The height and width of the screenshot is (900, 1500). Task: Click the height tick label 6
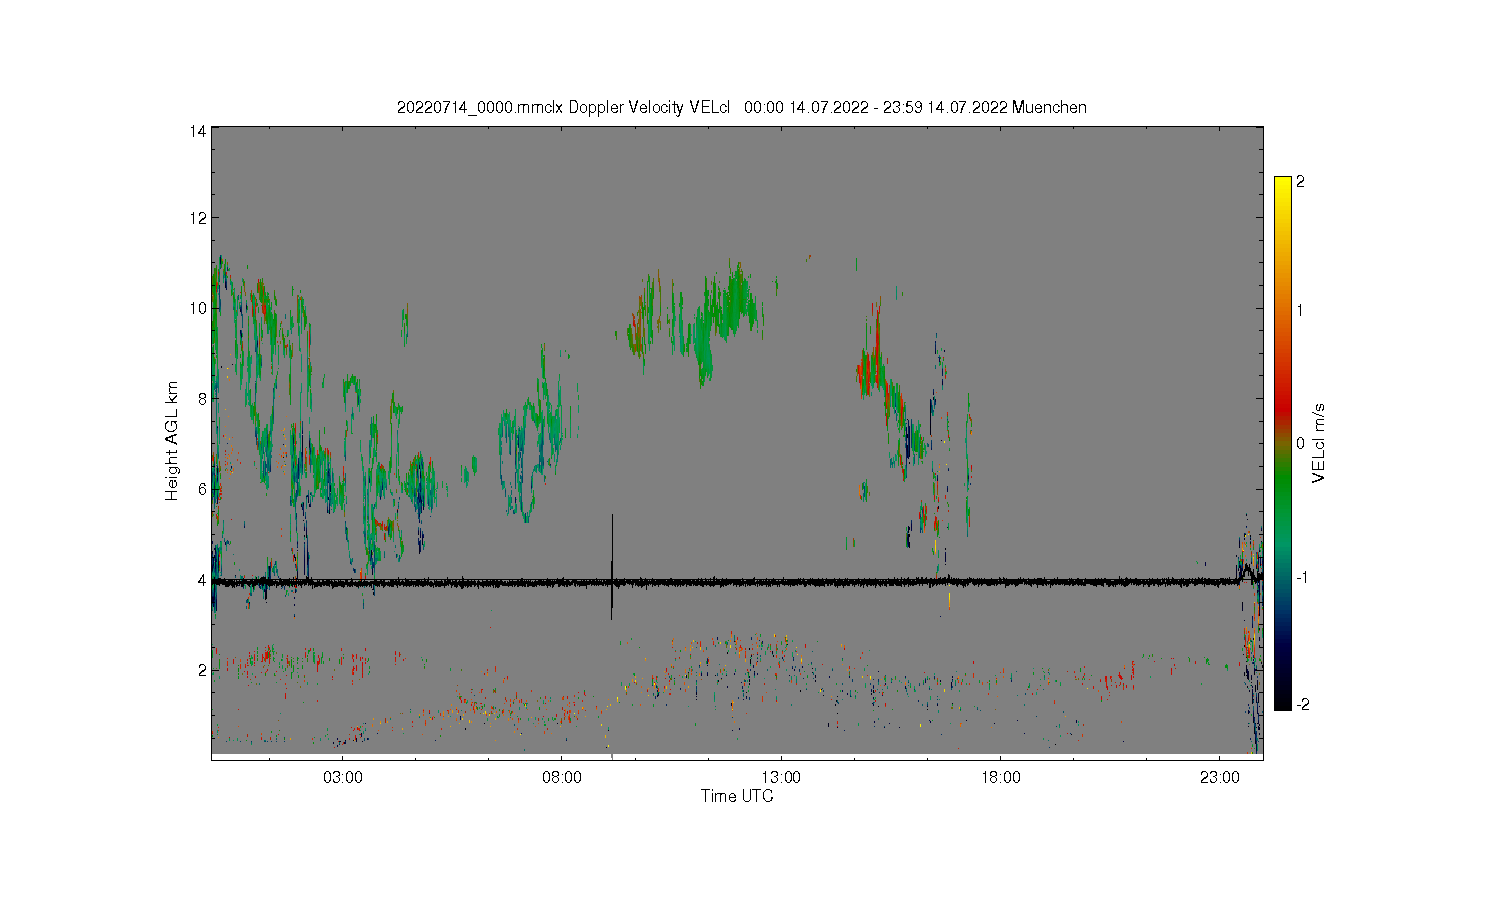point(202,489)
